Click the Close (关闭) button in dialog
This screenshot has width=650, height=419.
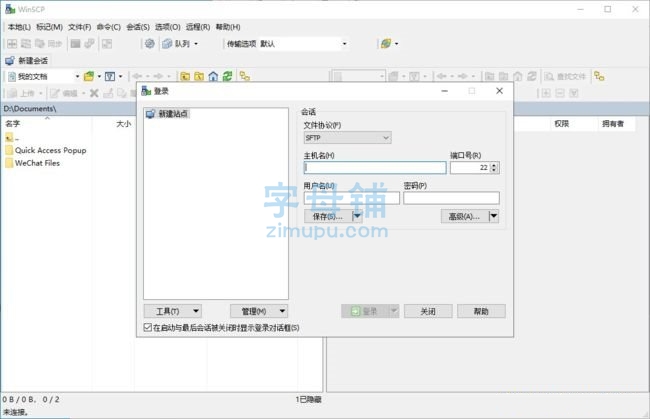pos(428,311)
